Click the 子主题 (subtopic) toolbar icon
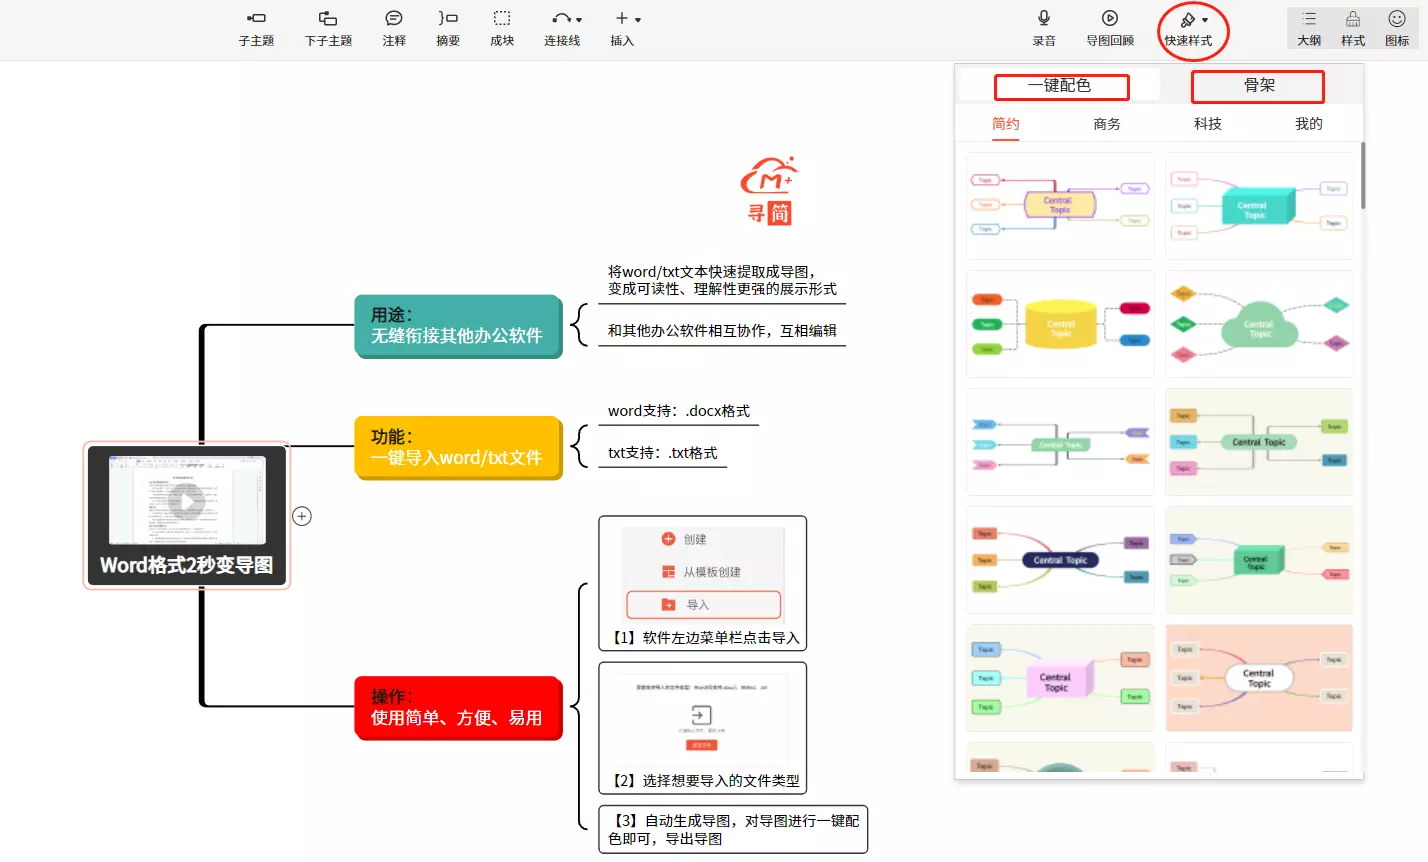 256,19
